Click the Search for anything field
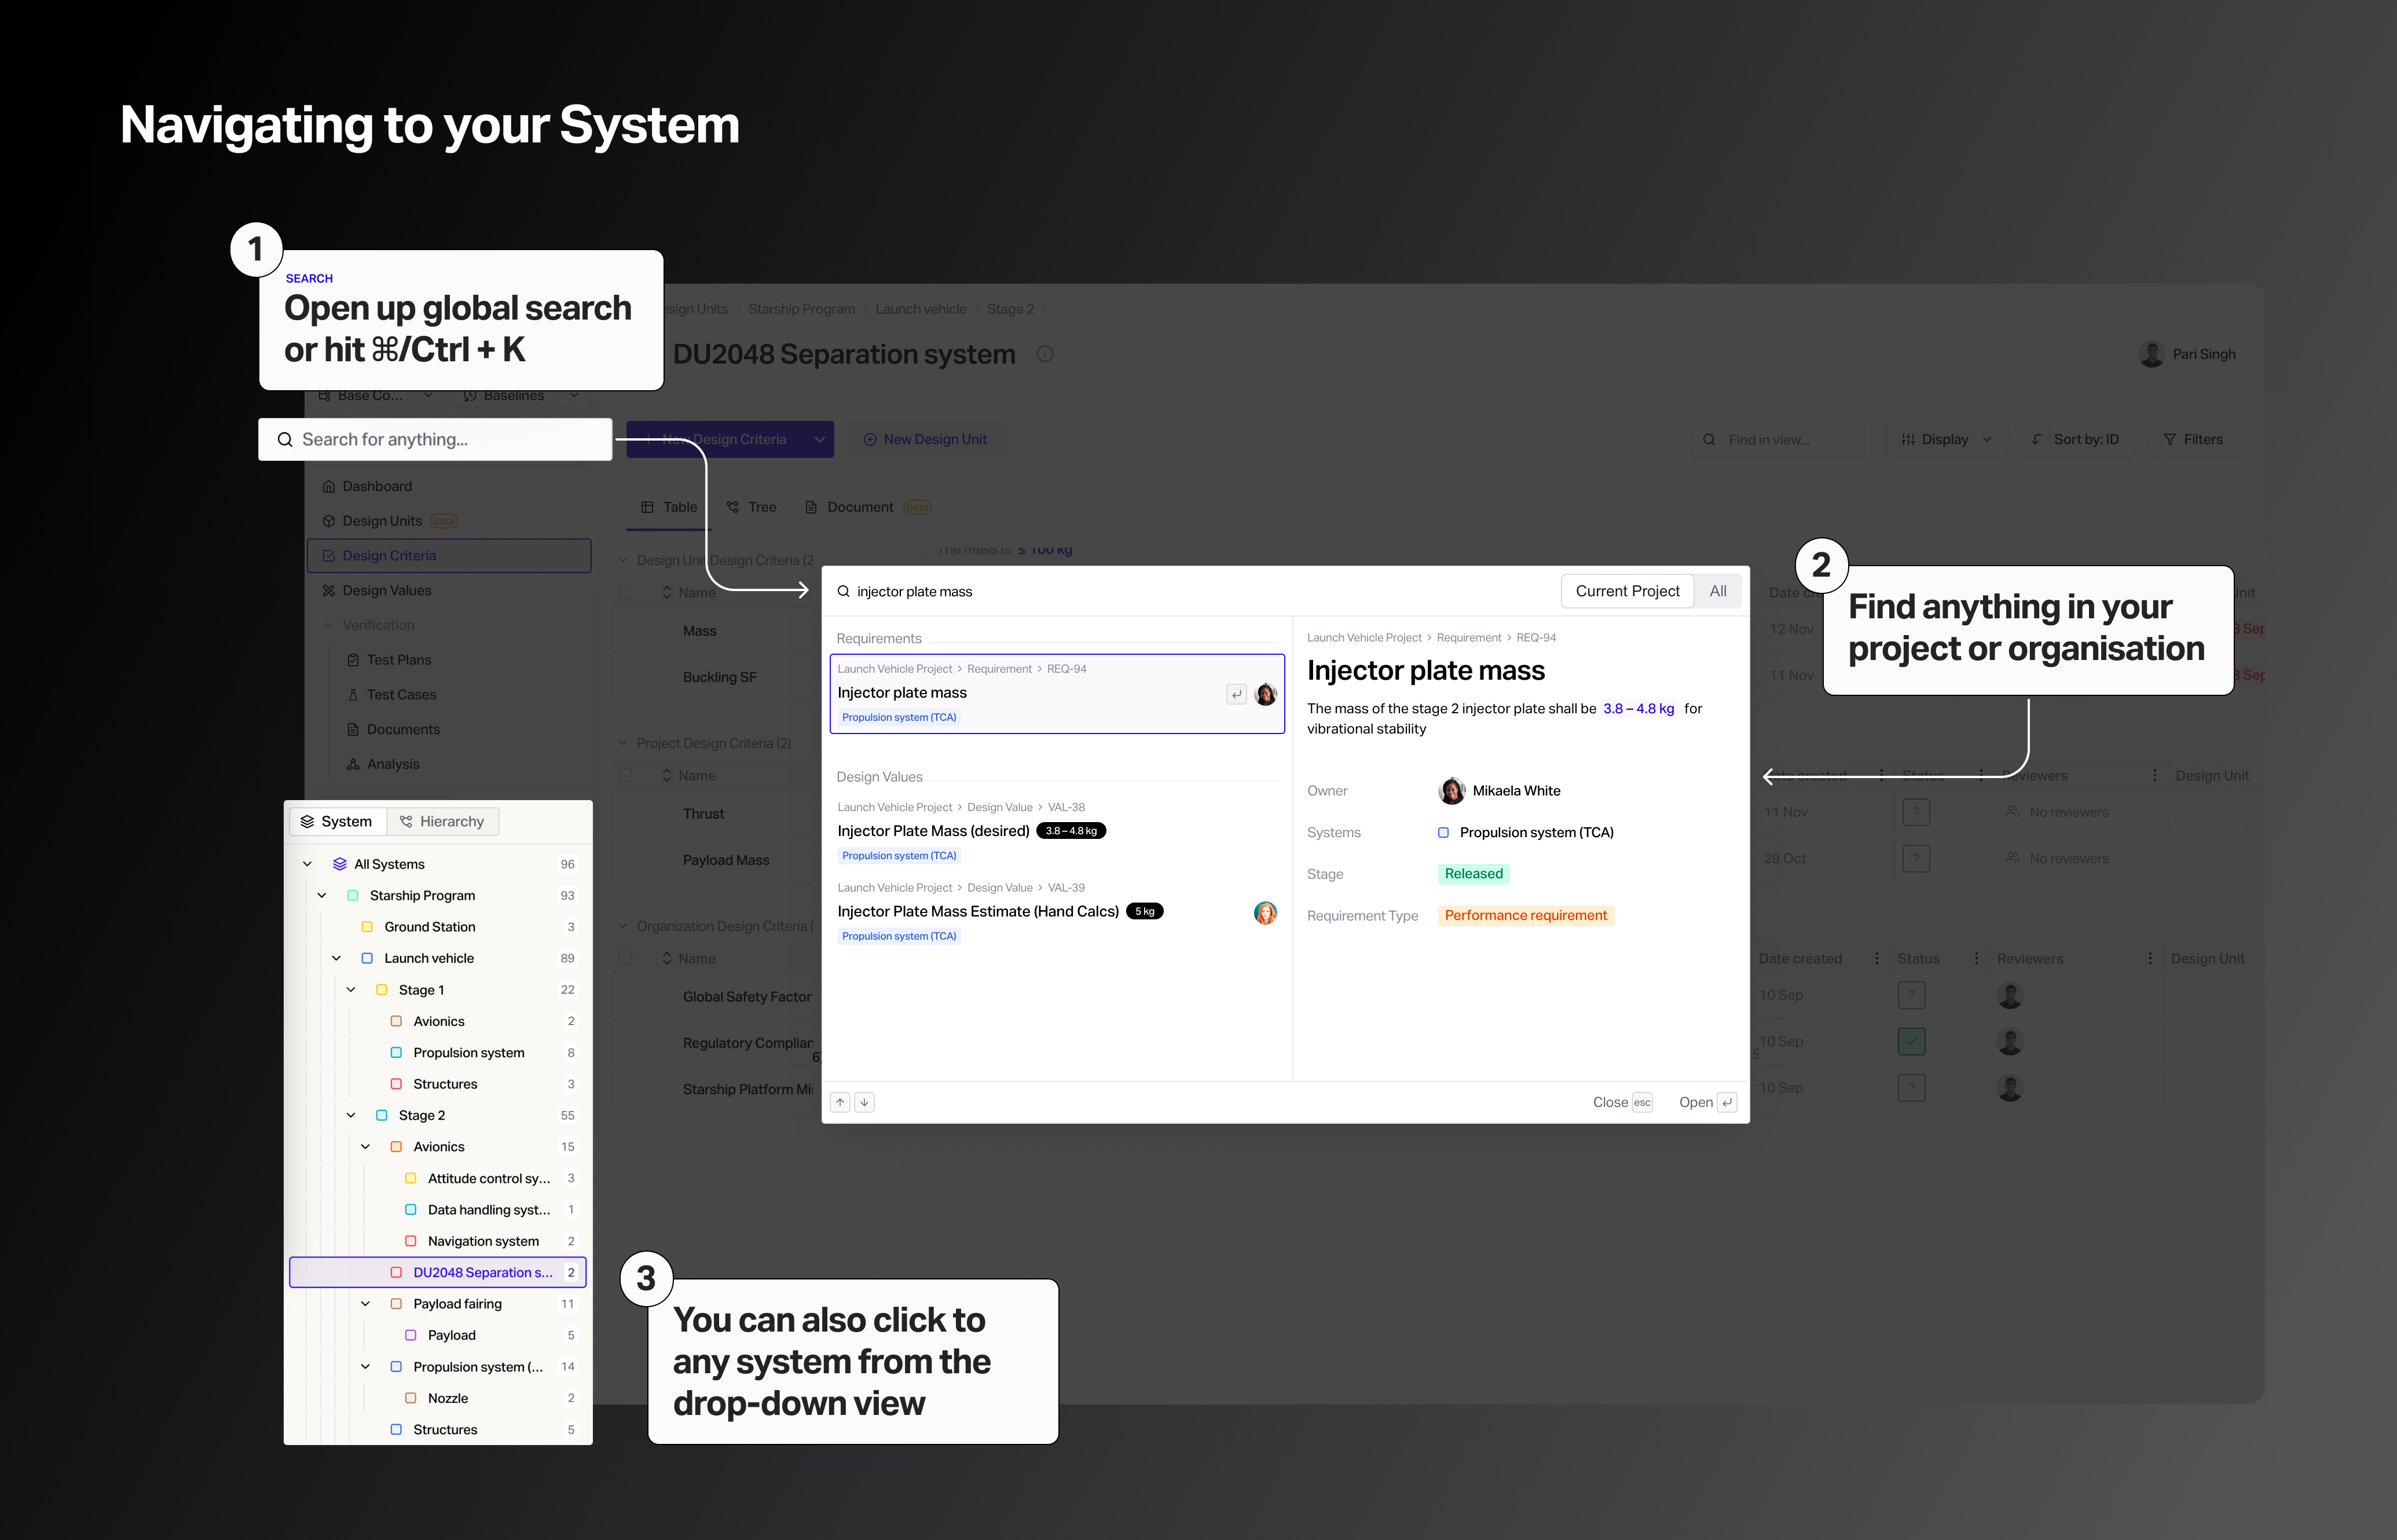2397x1540 pixels. pos(435,439)
